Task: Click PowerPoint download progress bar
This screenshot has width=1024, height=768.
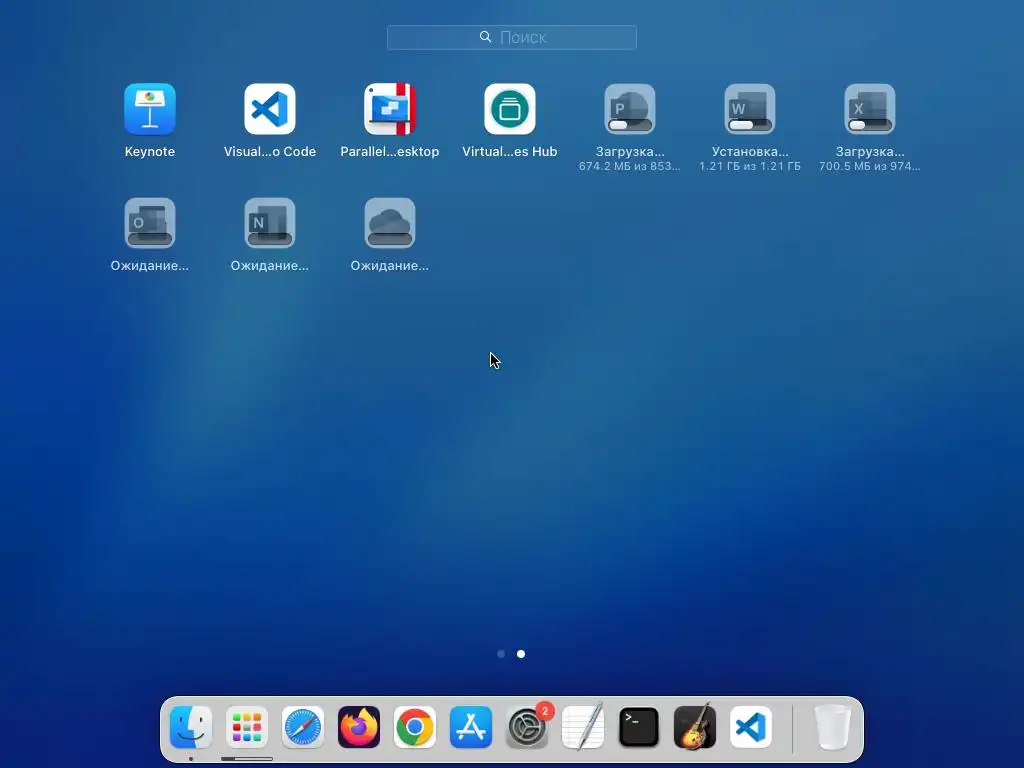Action: 630,125
